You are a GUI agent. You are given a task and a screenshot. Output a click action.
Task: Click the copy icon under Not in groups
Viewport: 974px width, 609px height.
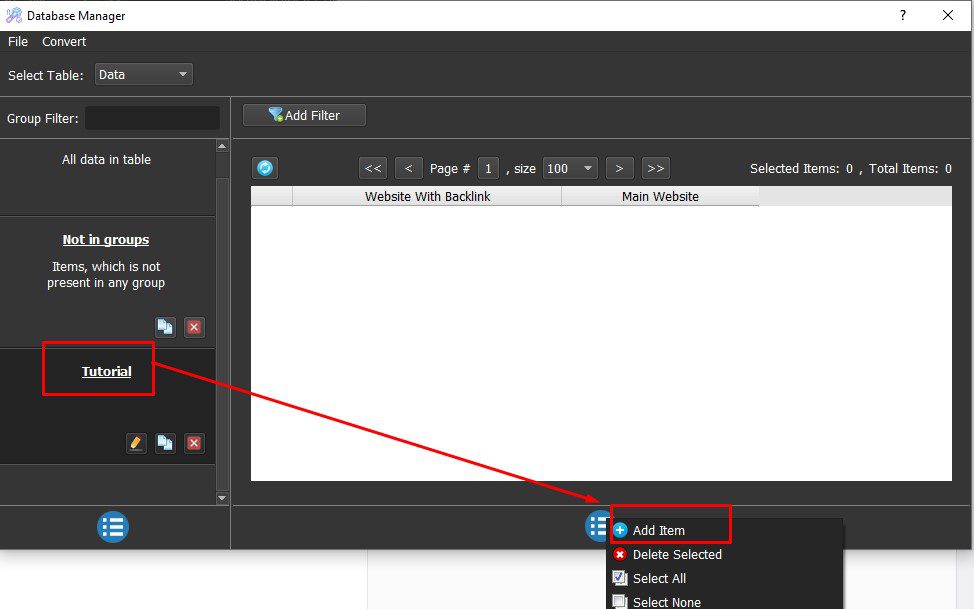165,327
